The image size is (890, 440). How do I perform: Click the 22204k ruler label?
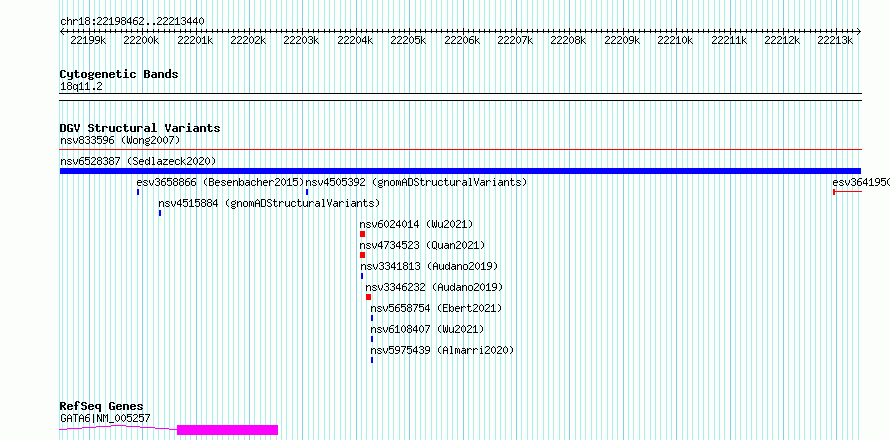(355, 40)
